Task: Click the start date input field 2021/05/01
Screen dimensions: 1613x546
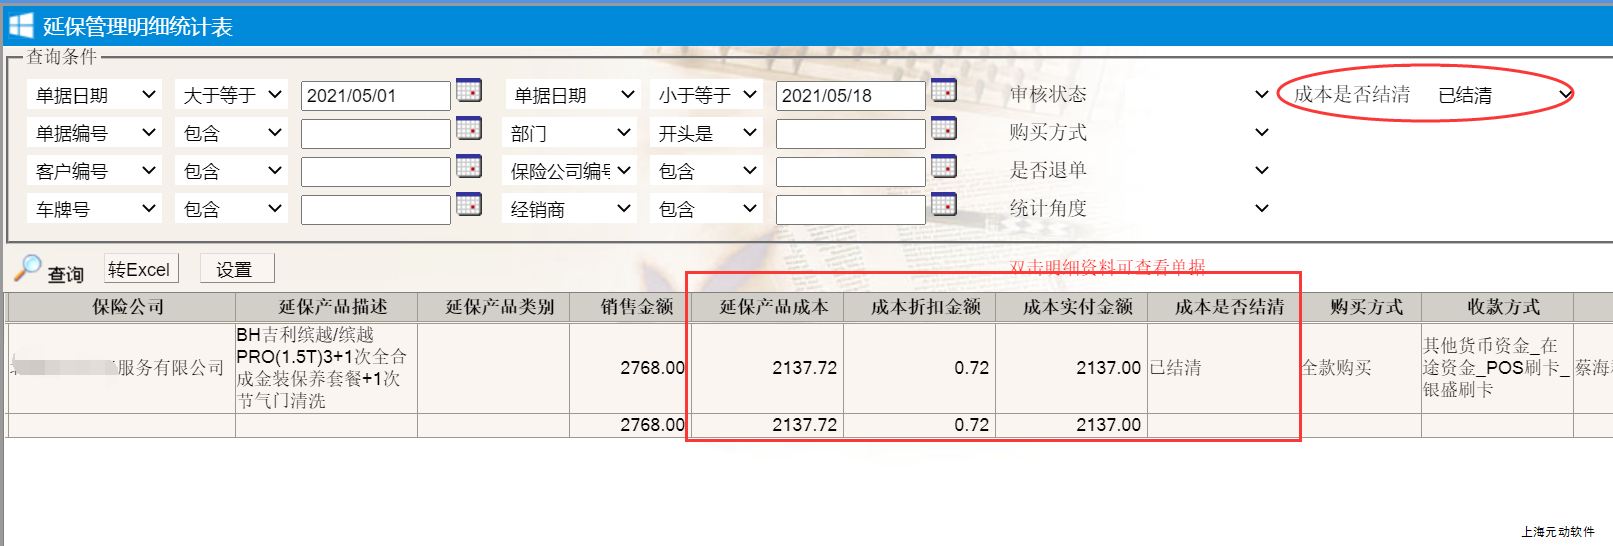Action: click(375, 96)
